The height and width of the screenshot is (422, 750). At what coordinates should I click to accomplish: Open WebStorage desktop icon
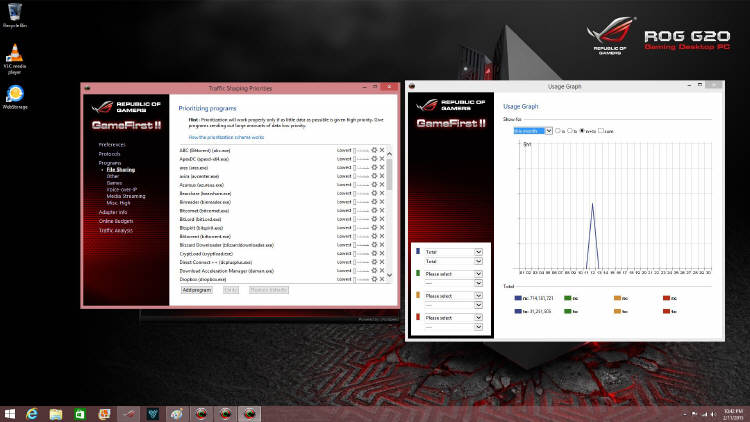[x=15, y=97]
